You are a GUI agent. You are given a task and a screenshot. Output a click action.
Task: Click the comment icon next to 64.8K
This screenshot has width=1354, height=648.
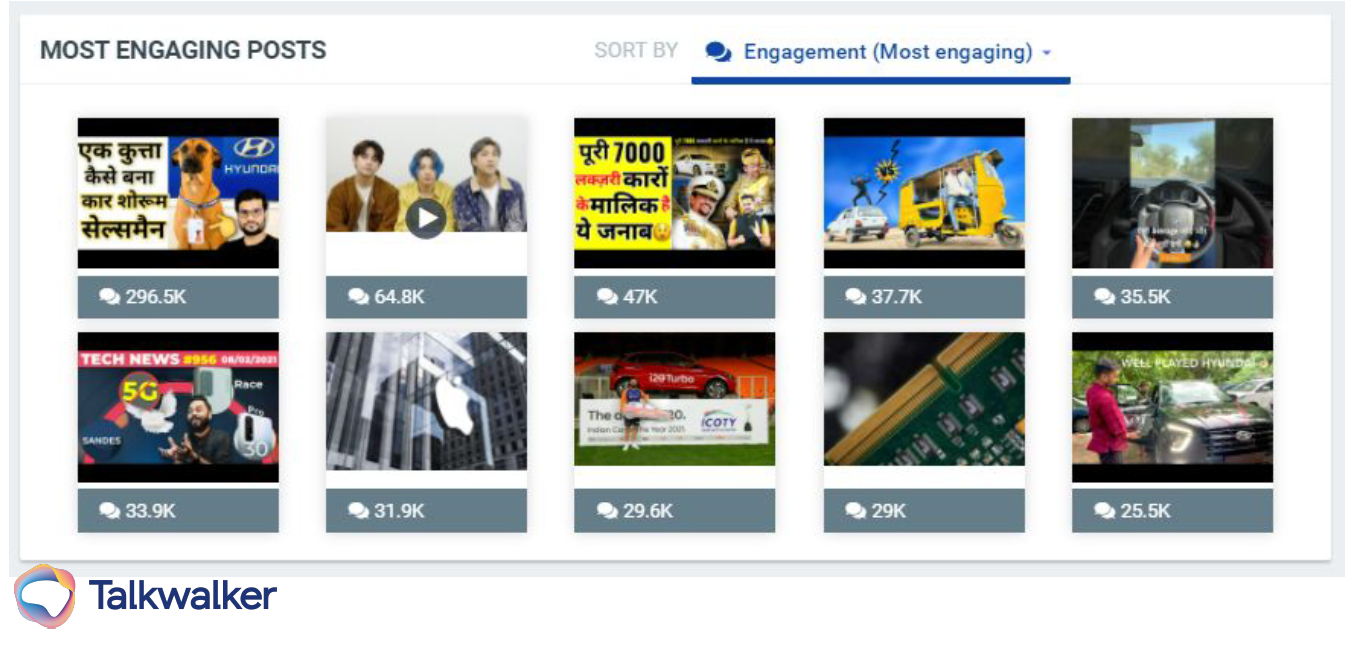coord(358,297)
